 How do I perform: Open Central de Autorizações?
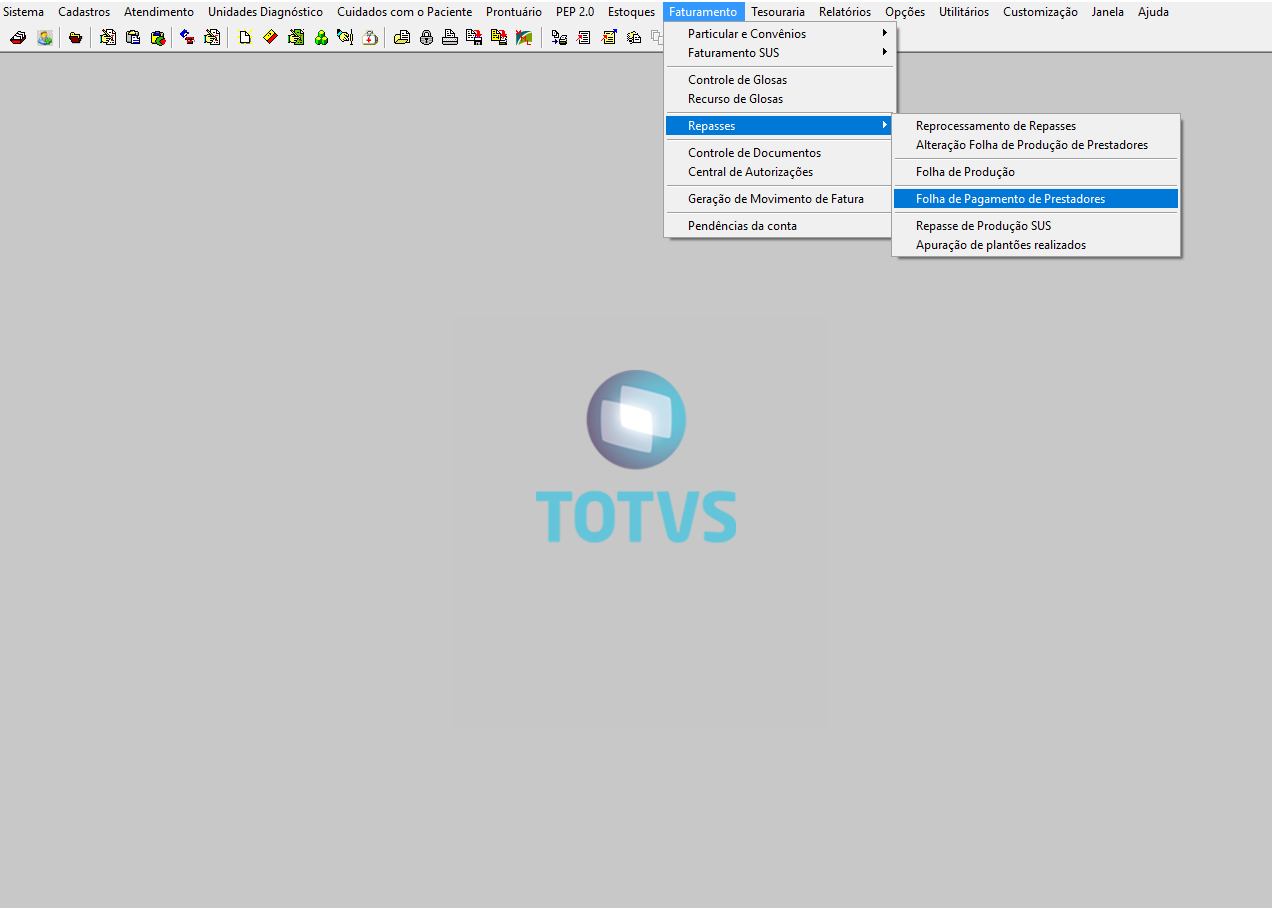[x=780, y=172]
